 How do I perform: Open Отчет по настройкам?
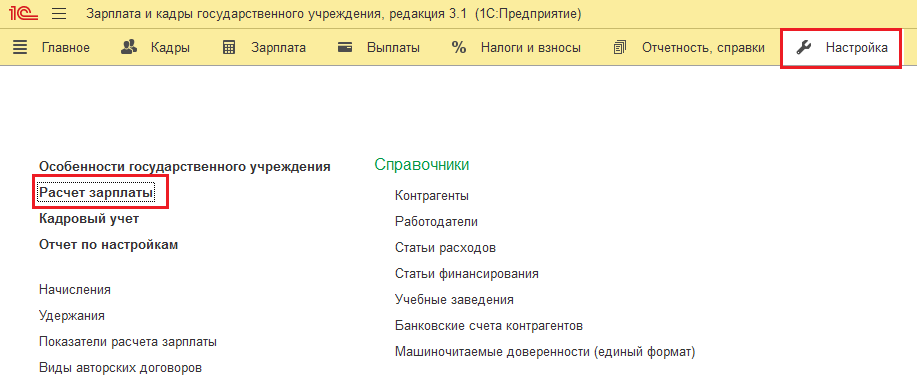coord(109,244)
